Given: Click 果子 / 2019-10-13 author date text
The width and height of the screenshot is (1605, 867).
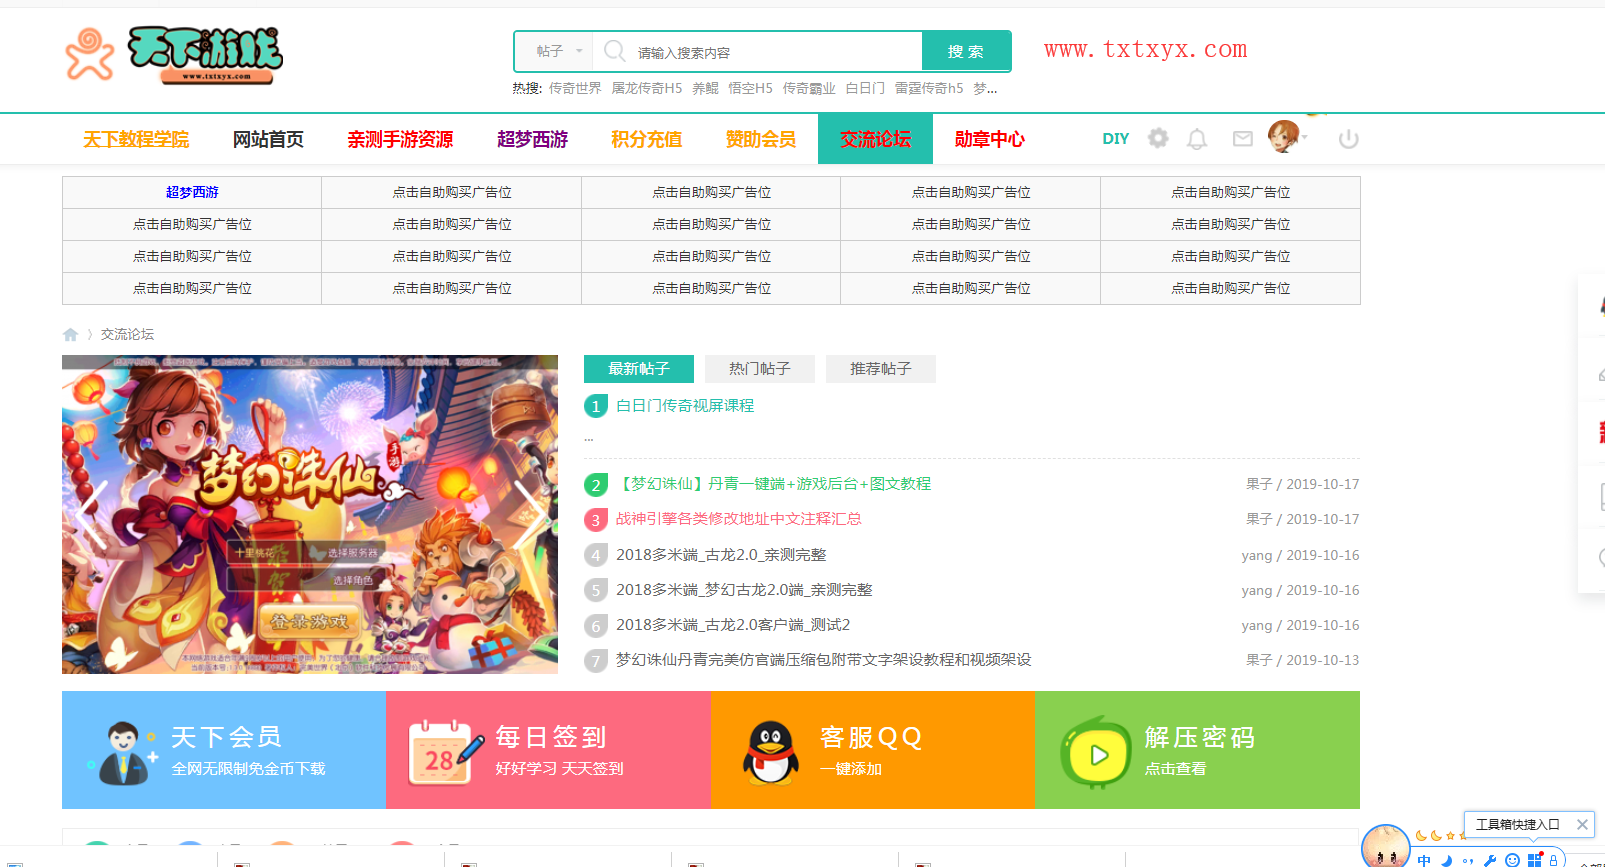Looking at the screenshot, I should click(1303, 660).
